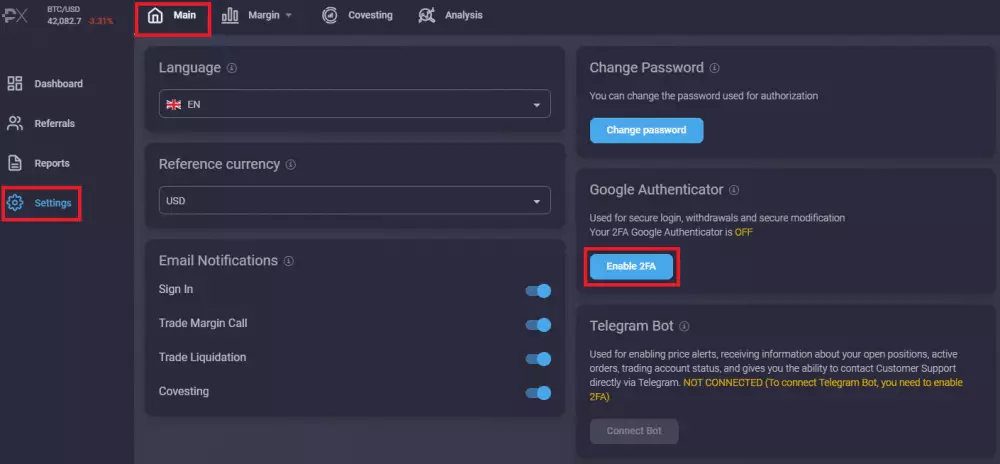Disable Trade Margin Call notification switch

click(x=538, y=325)
